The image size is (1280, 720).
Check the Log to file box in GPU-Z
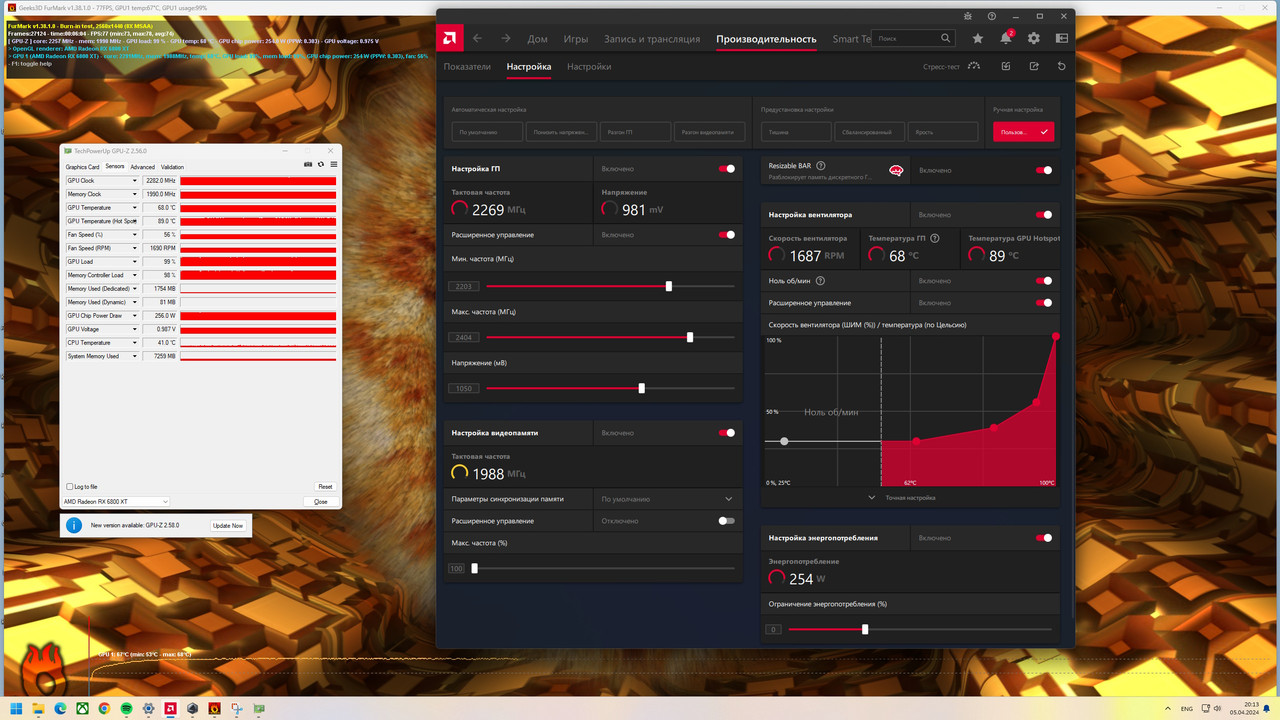[x=68, y=487]
